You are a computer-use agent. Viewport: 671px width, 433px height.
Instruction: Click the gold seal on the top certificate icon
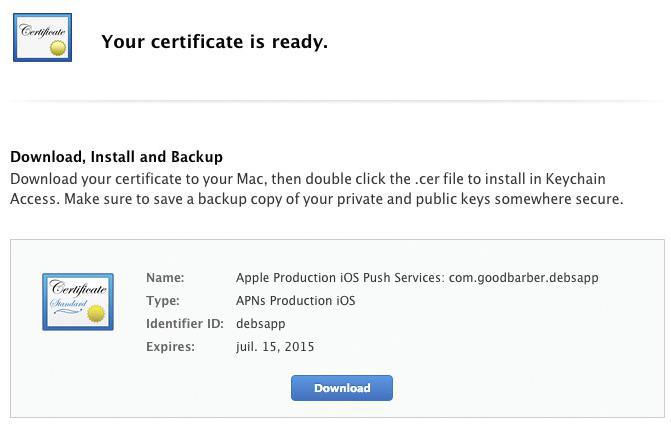click(x=57, y=47)
